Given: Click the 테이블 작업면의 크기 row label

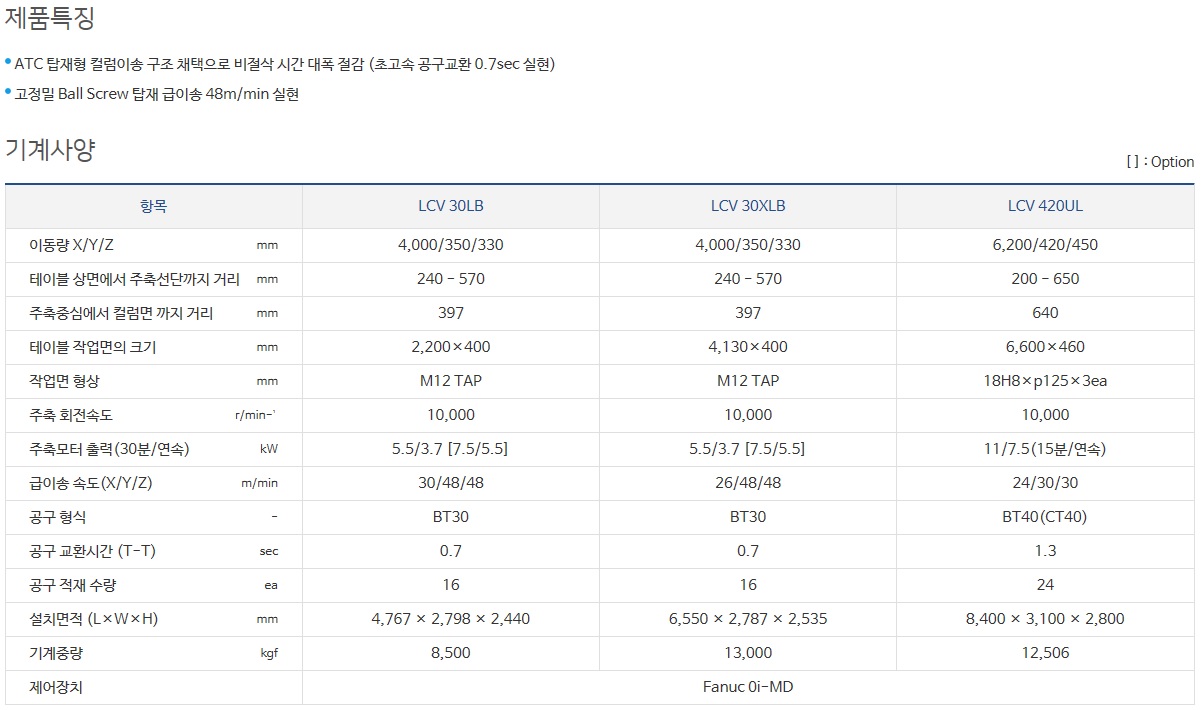Looking at the screenshot, I should (x=94, y=347).
